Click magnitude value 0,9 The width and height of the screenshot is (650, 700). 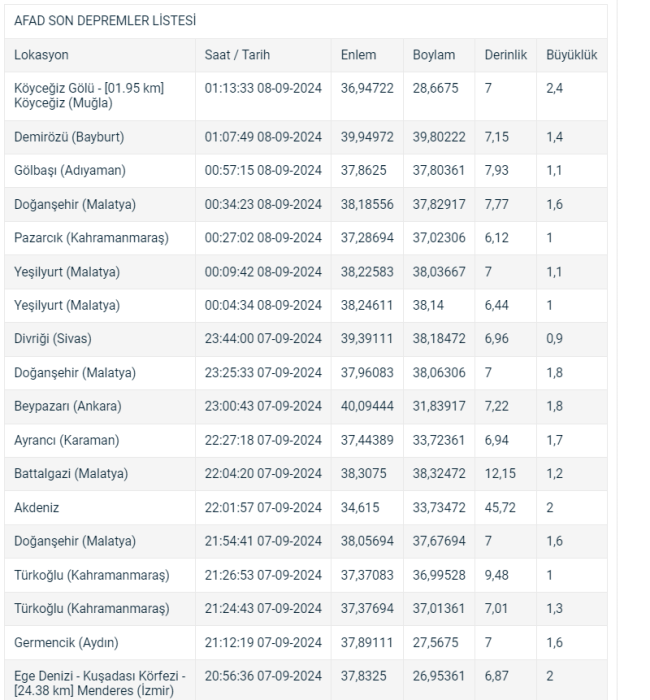(x=554, y=338)
